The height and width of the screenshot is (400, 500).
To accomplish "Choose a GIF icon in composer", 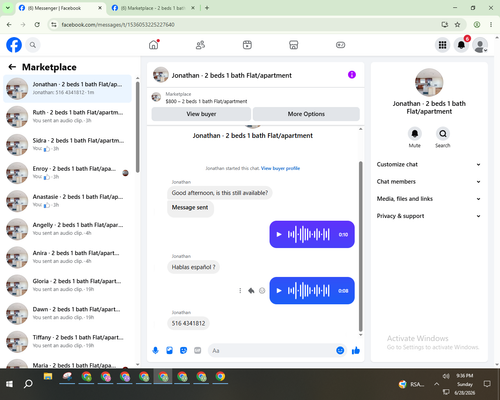I will [x=198, y=350].
